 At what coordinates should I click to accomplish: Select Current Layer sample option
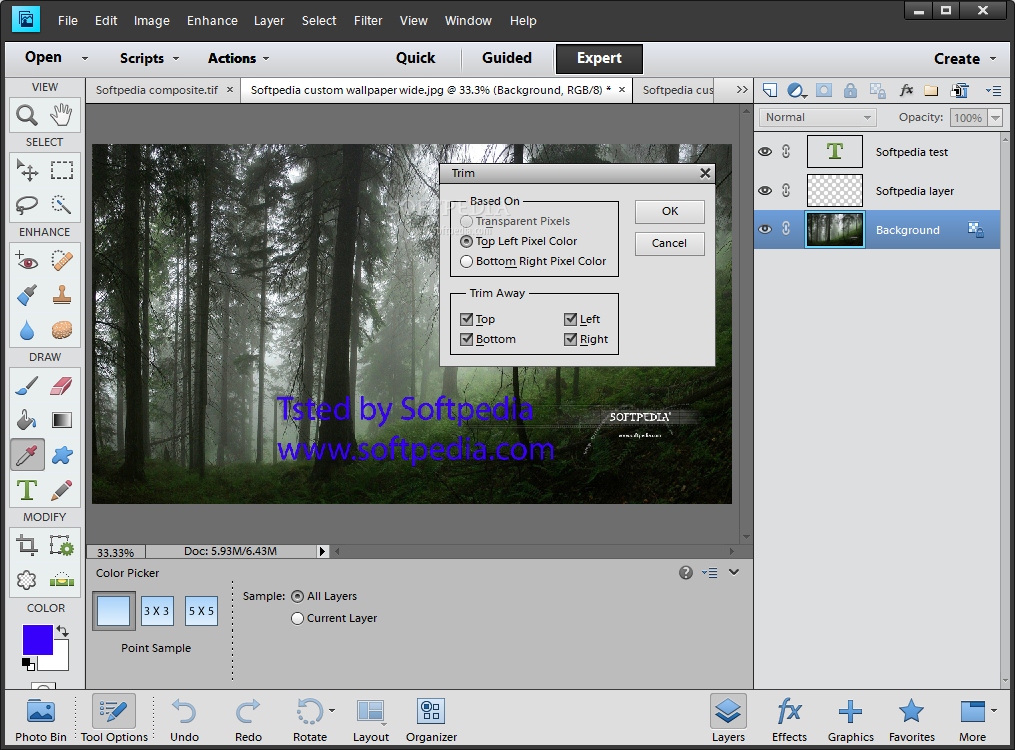(x=297, y=619)
